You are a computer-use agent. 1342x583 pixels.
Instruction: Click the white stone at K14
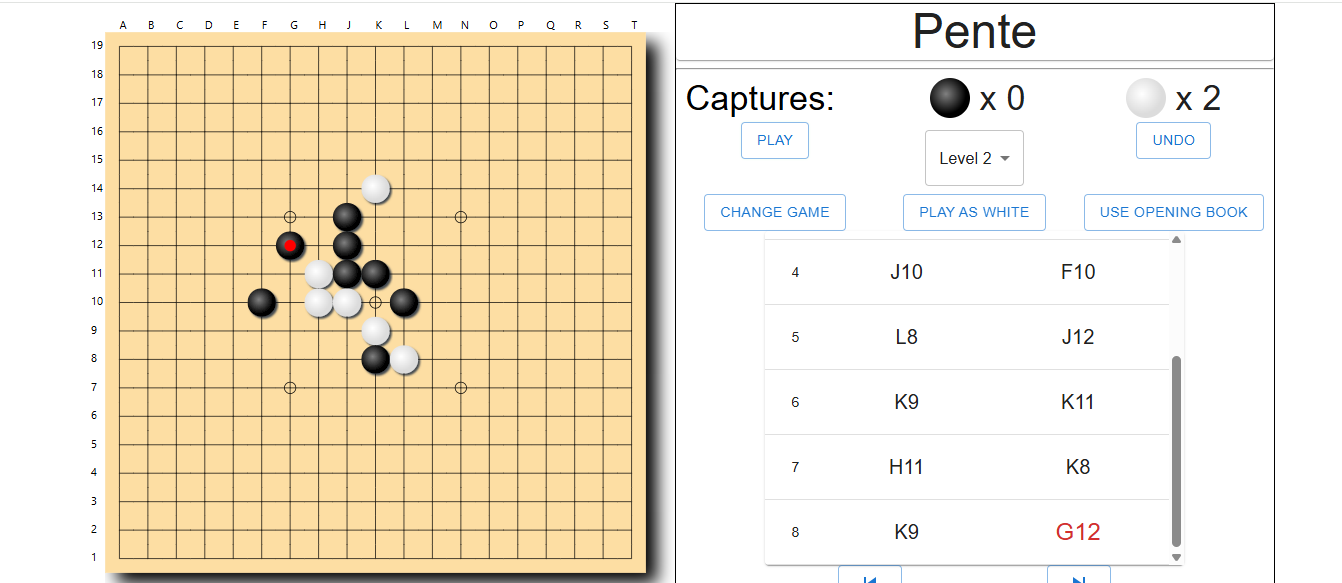point(376,188)
